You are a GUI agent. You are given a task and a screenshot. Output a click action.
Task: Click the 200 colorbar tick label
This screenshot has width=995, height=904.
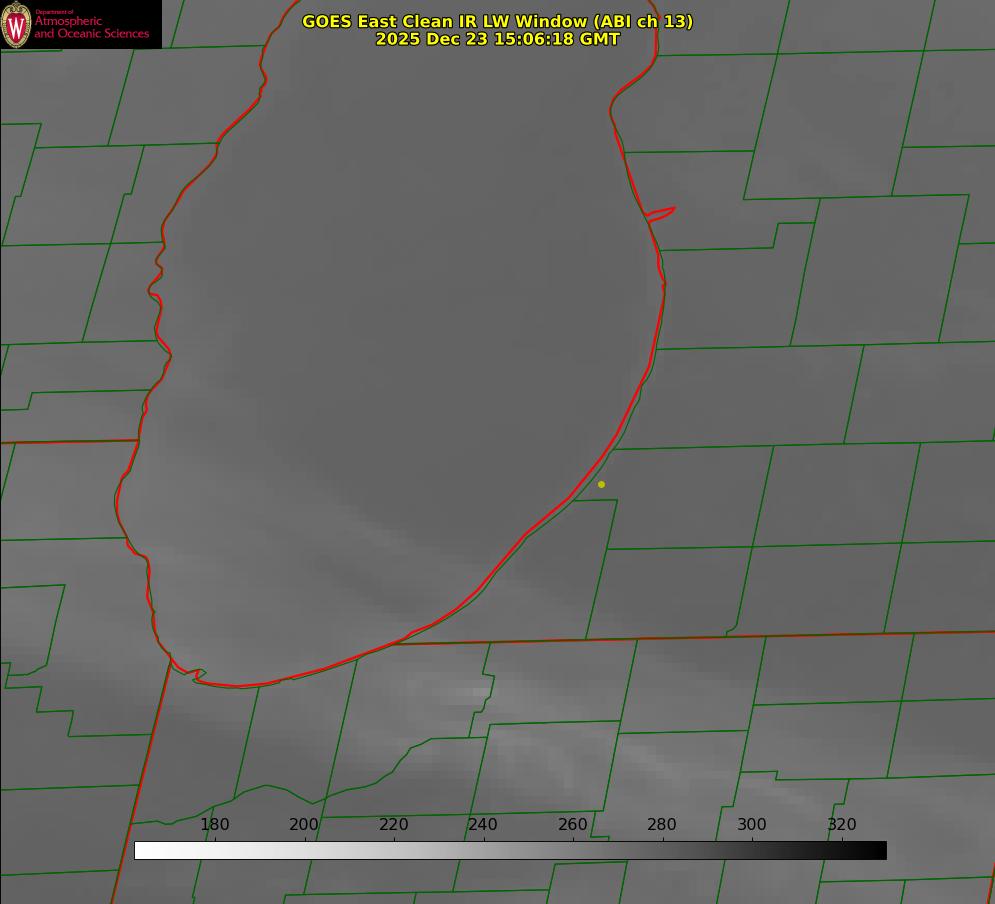(x=304, y=825)
